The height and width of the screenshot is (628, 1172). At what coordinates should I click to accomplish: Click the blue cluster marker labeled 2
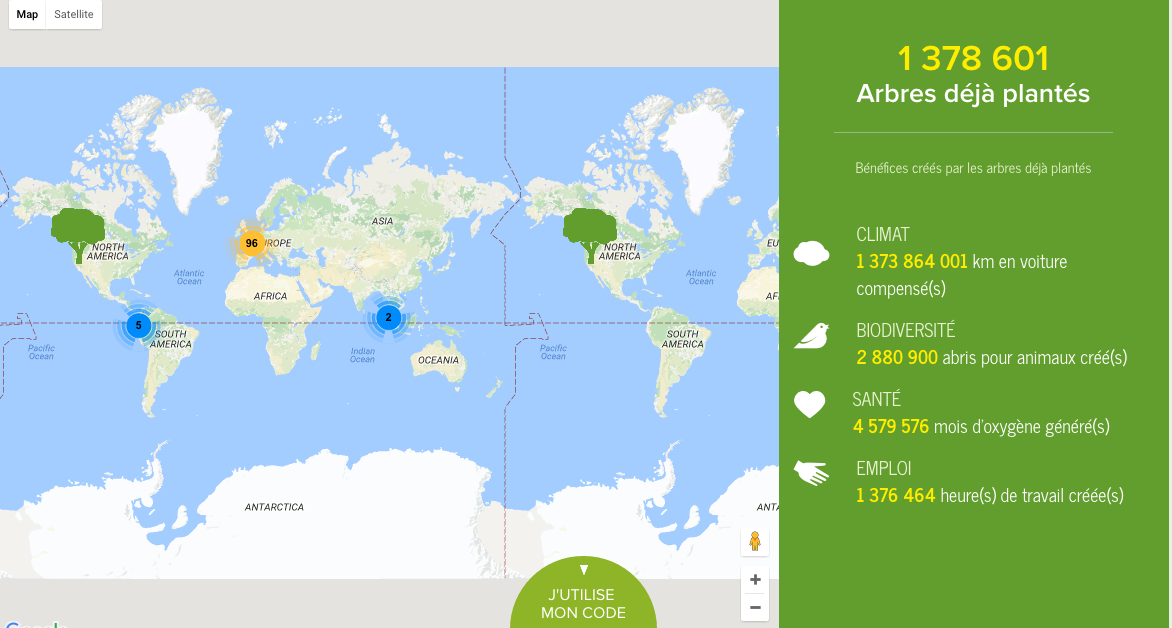coord(388,318)
